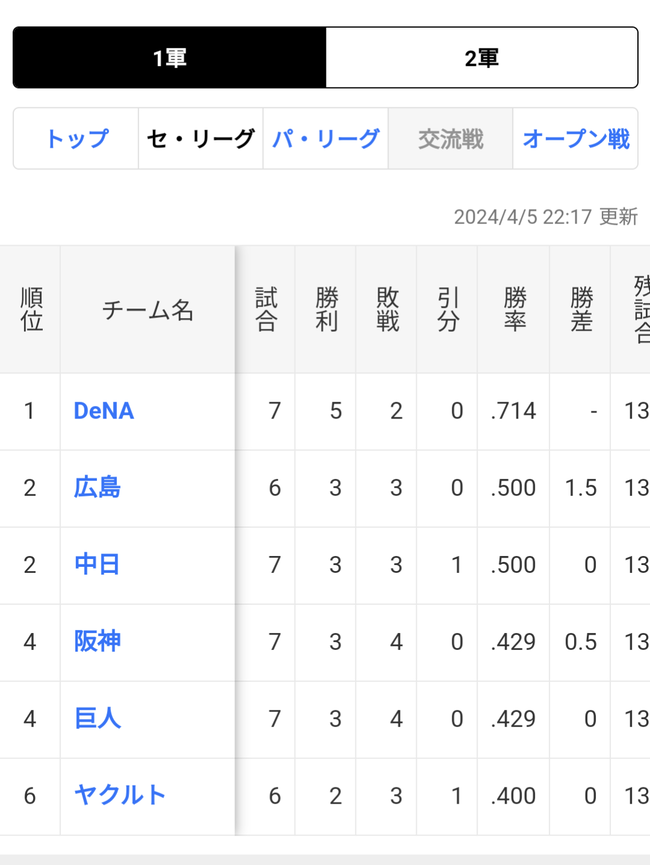
Task: Open the 巨人 team link
Action: click(97, 719)
